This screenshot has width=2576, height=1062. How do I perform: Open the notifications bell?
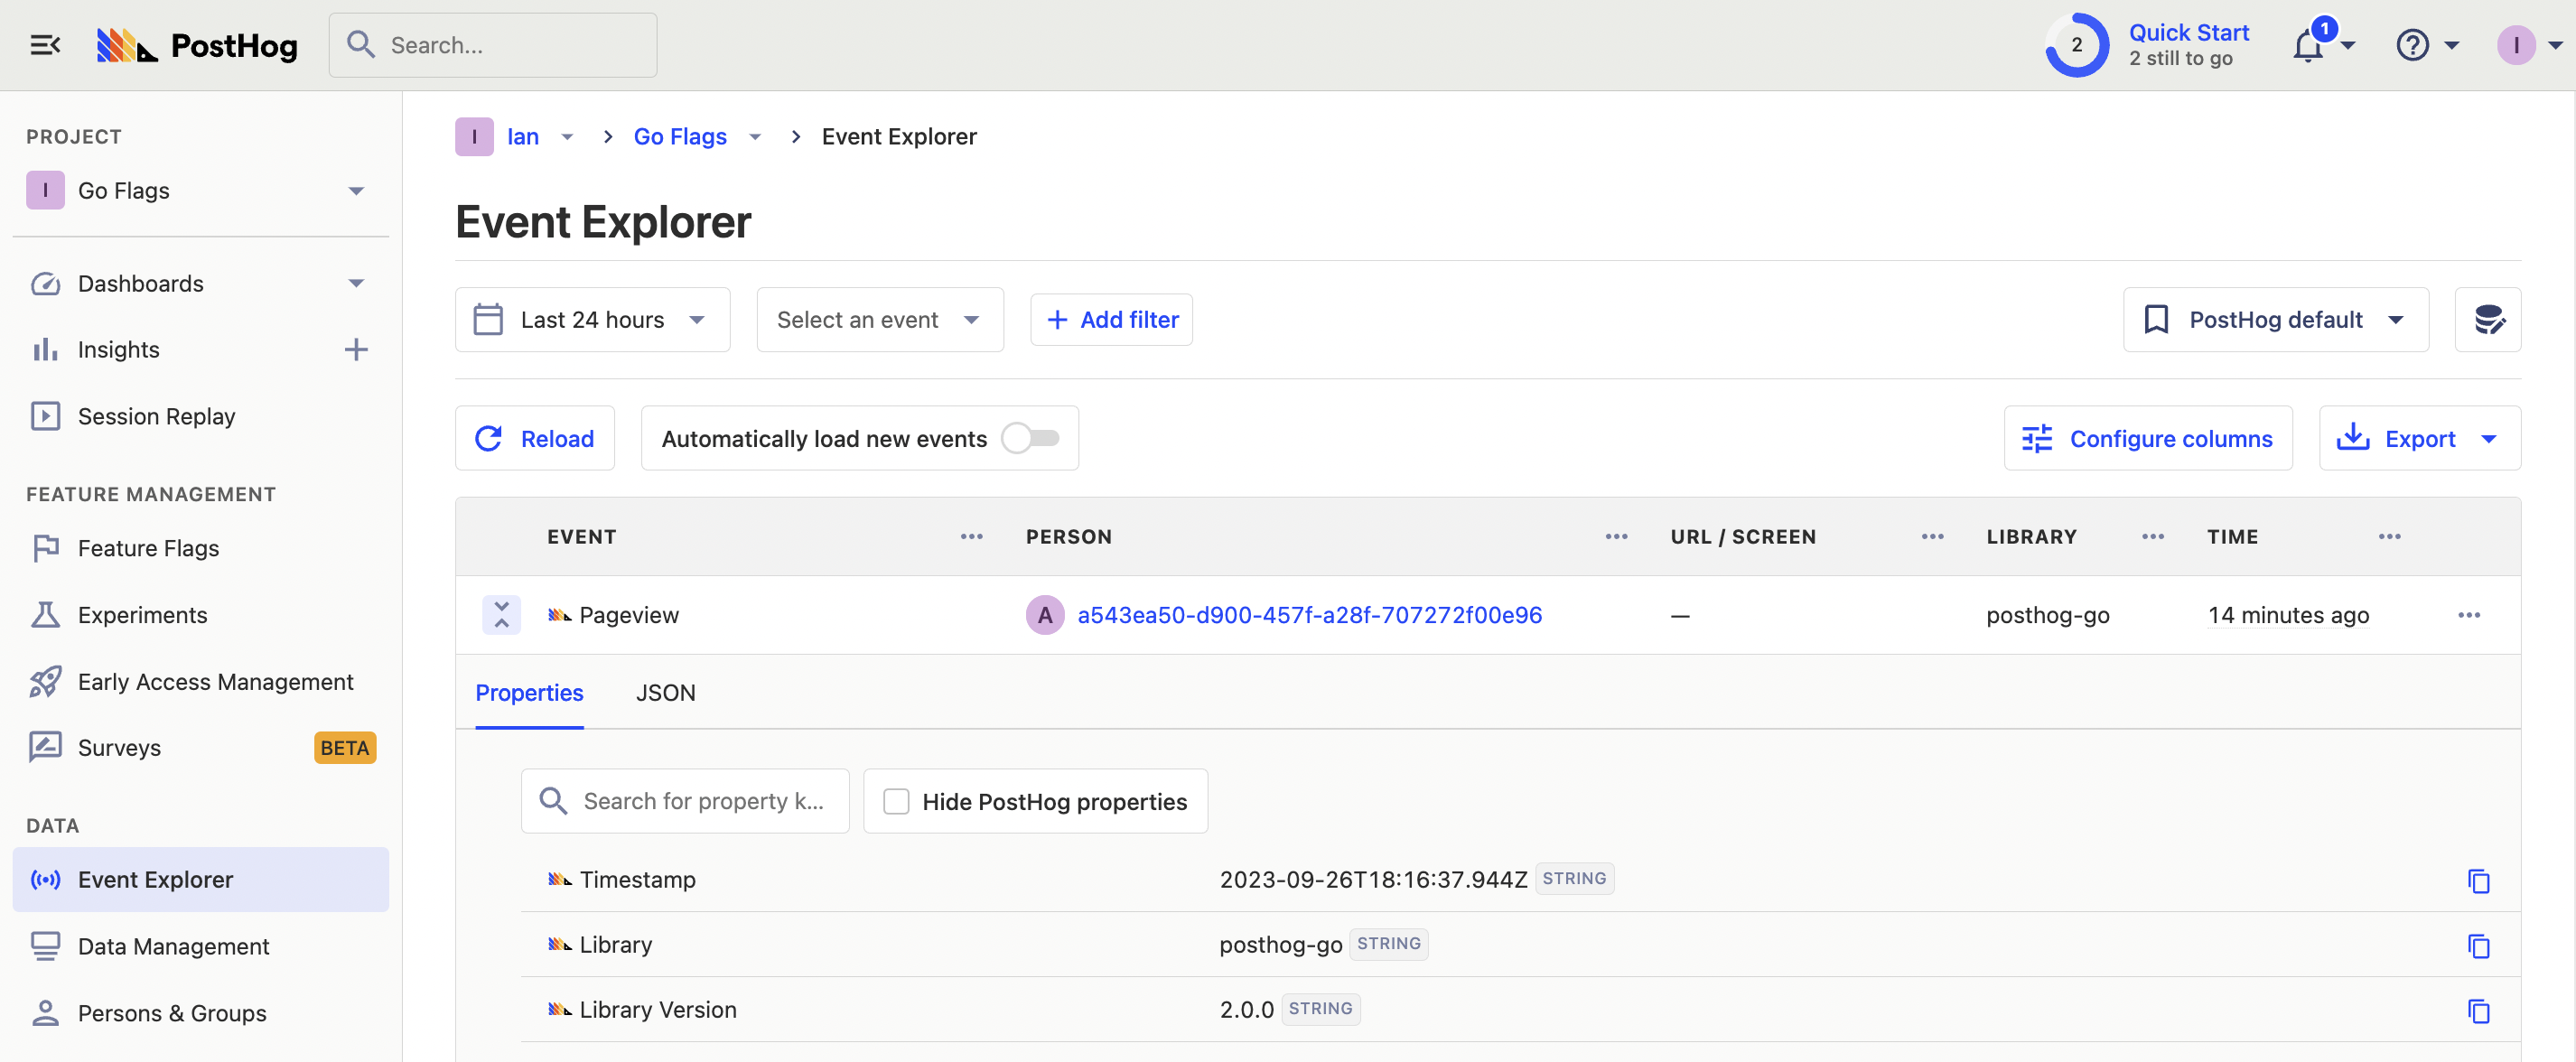click(2308, 46)
